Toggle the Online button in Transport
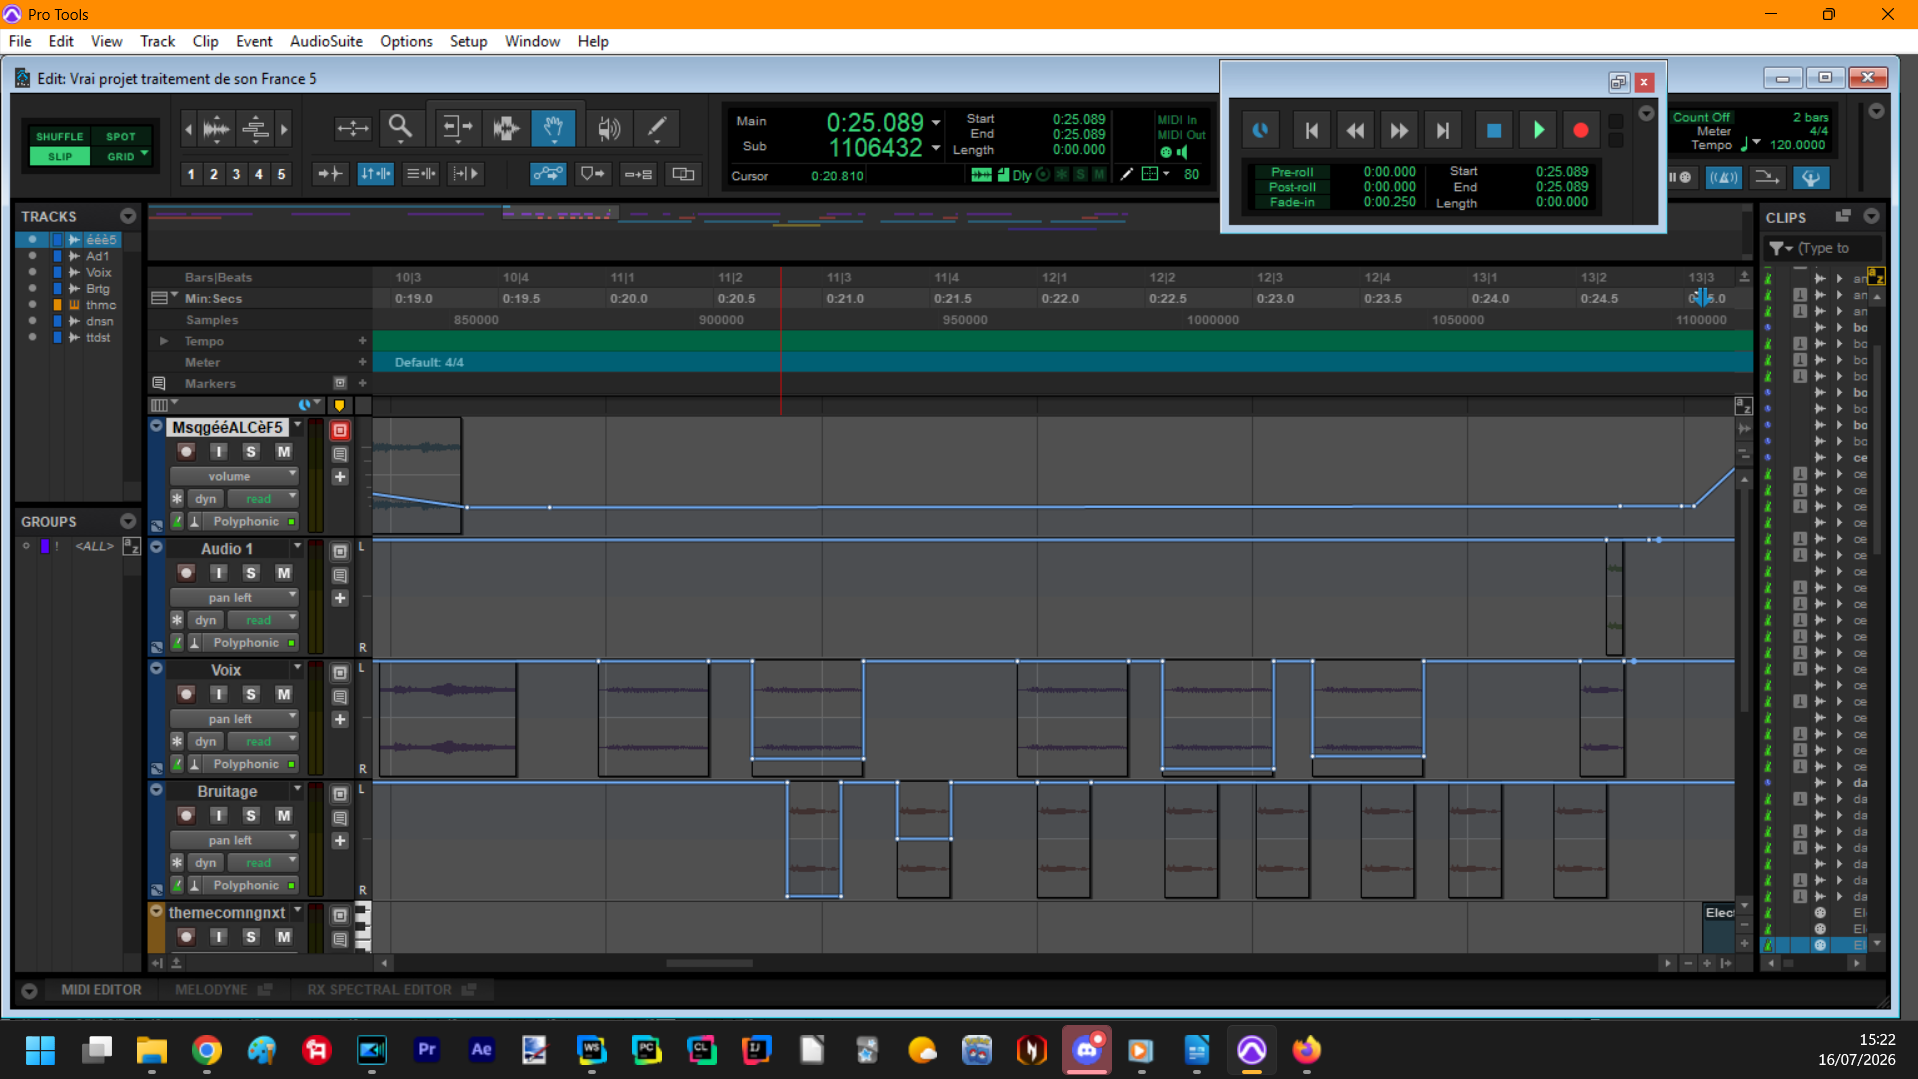The height and width of the screenshot is (1079, 1918). pyautogui.click(x=1260, y=130)
